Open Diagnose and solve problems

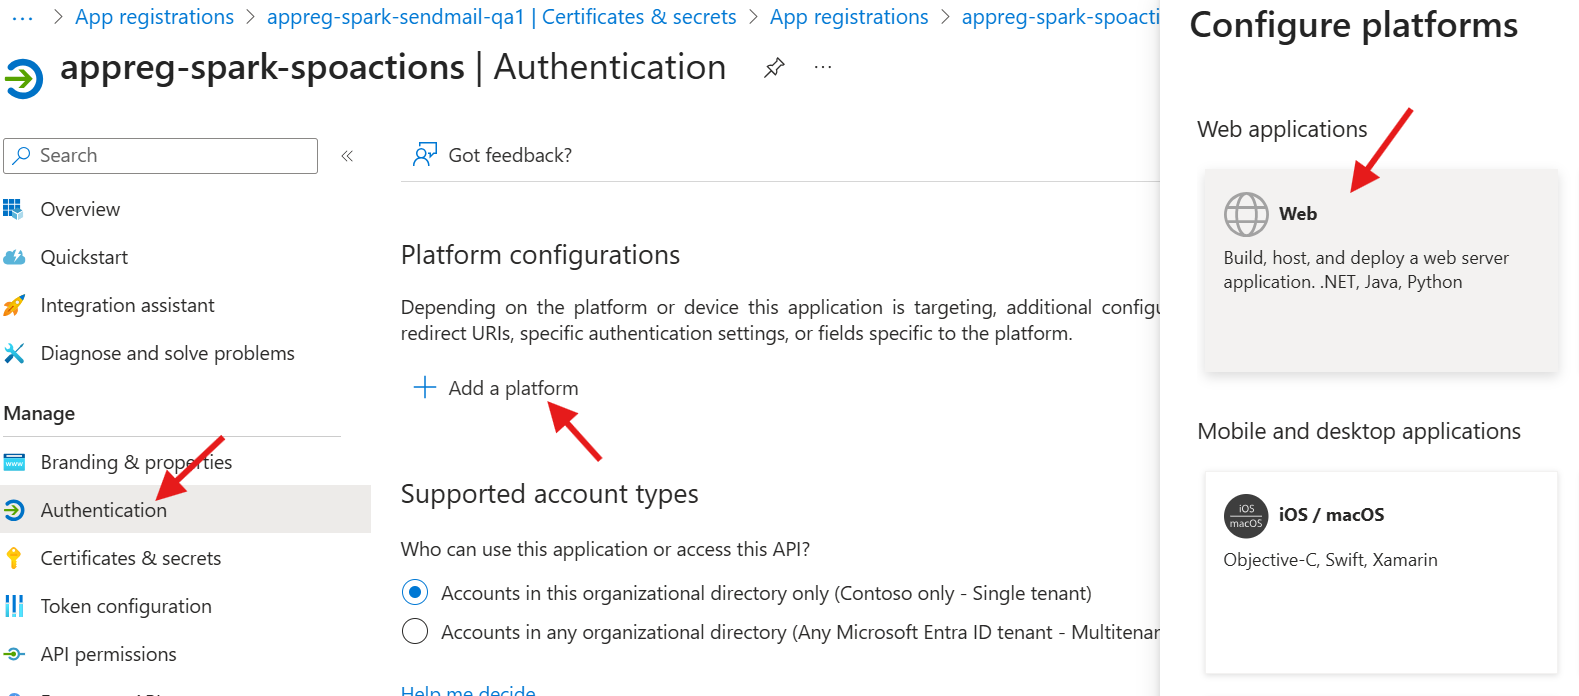click(x=167, y=353)
